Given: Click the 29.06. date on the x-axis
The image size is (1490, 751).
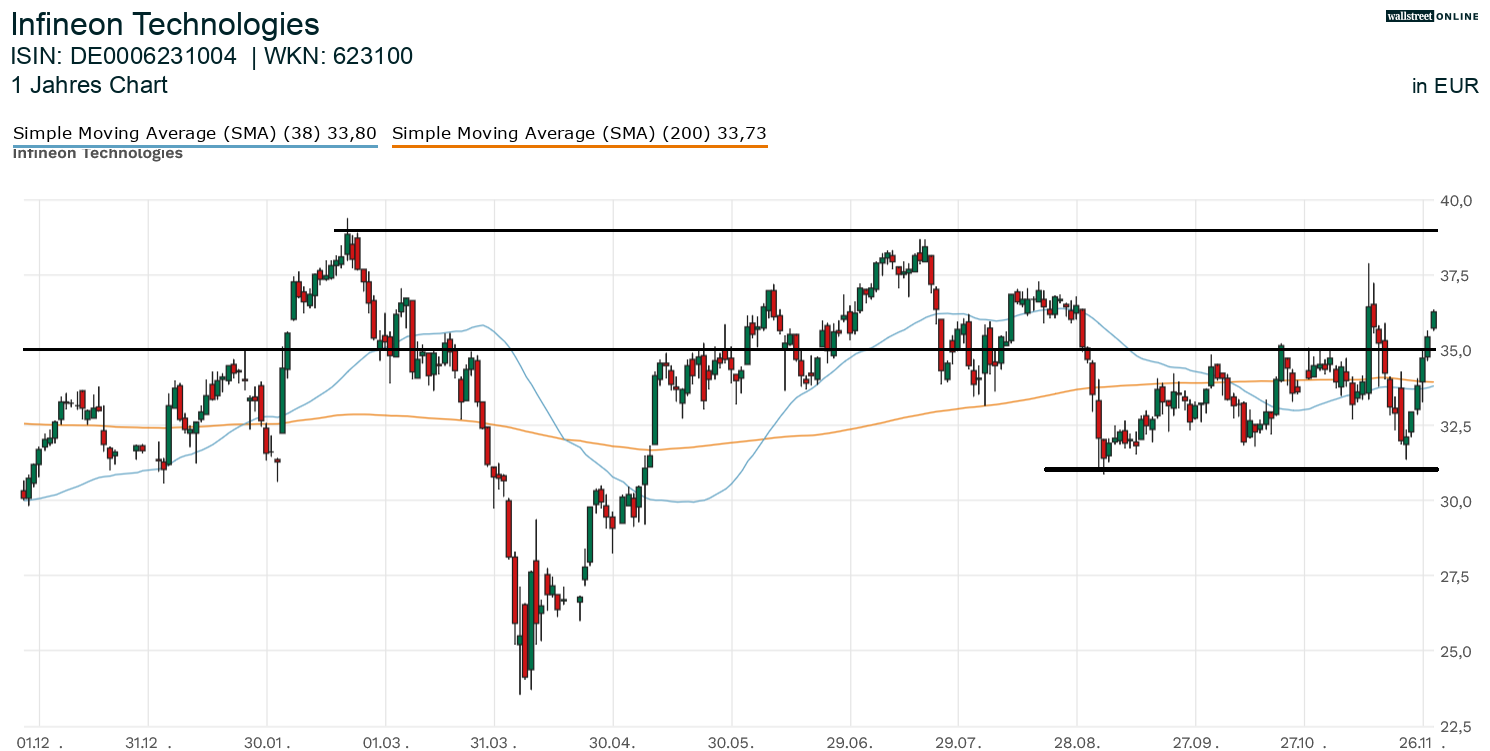Looking at the screenshot, I should [849, 743].
